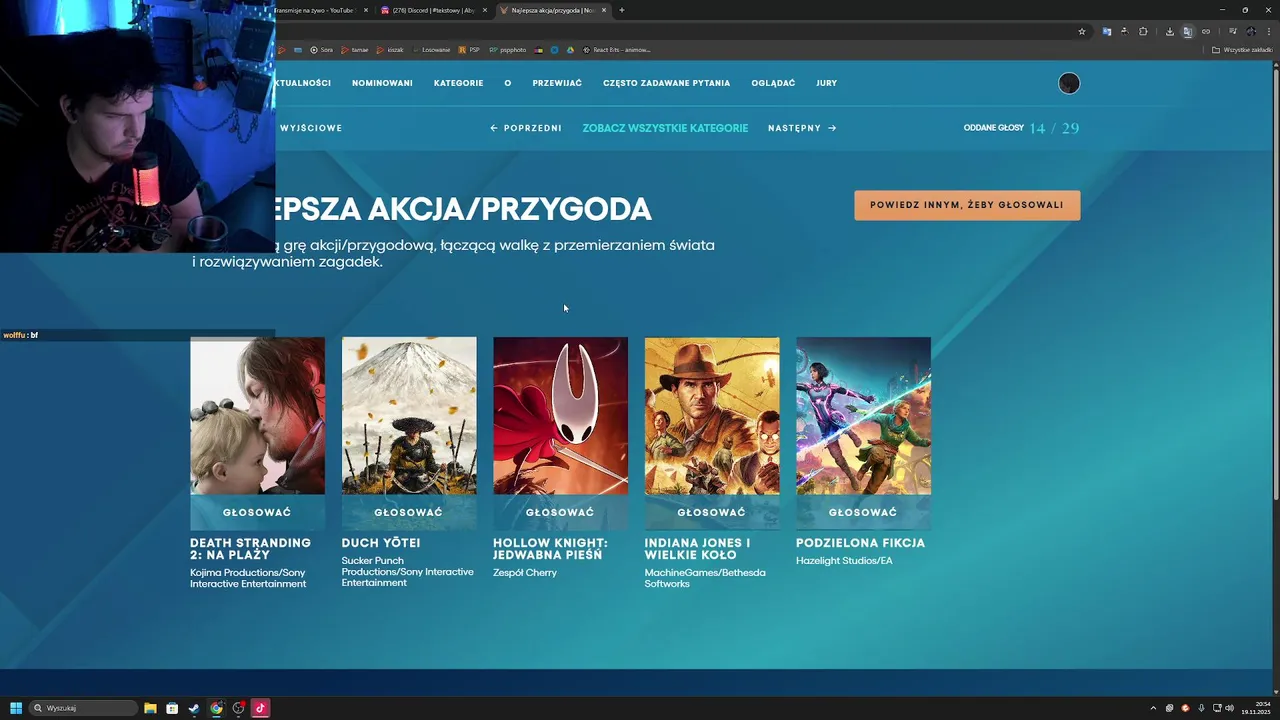Vote for Death Stranding 2 with Głosować
This screenshot has height=720, width=1280.
pos(257,512)
